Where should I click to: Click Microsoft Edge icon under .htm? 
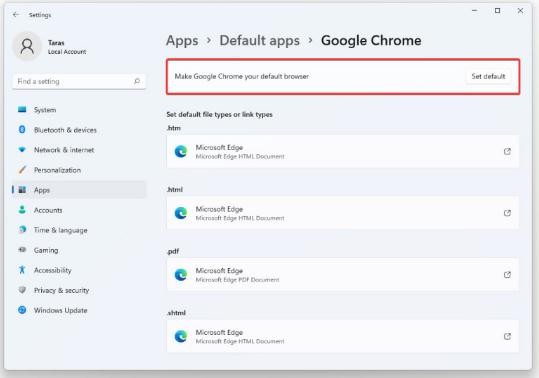[180, 152]
